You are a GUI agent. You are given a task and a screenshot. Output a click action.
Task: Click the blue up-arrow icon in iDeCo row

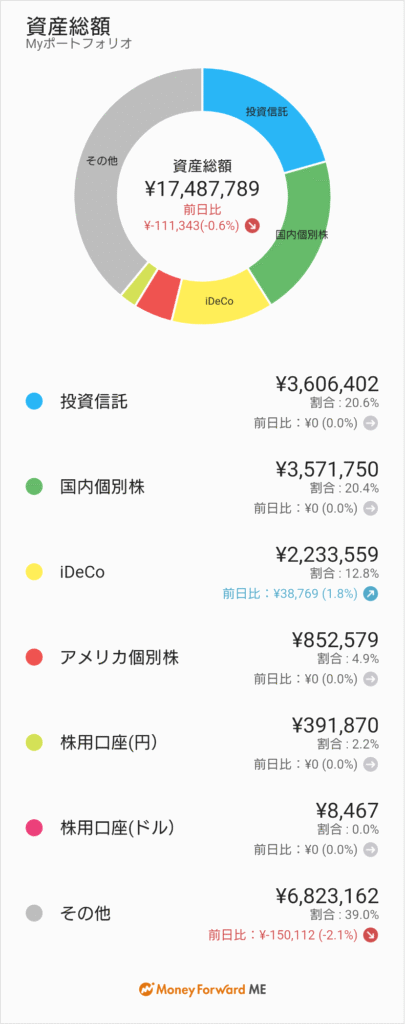click(x=370, y=594)
